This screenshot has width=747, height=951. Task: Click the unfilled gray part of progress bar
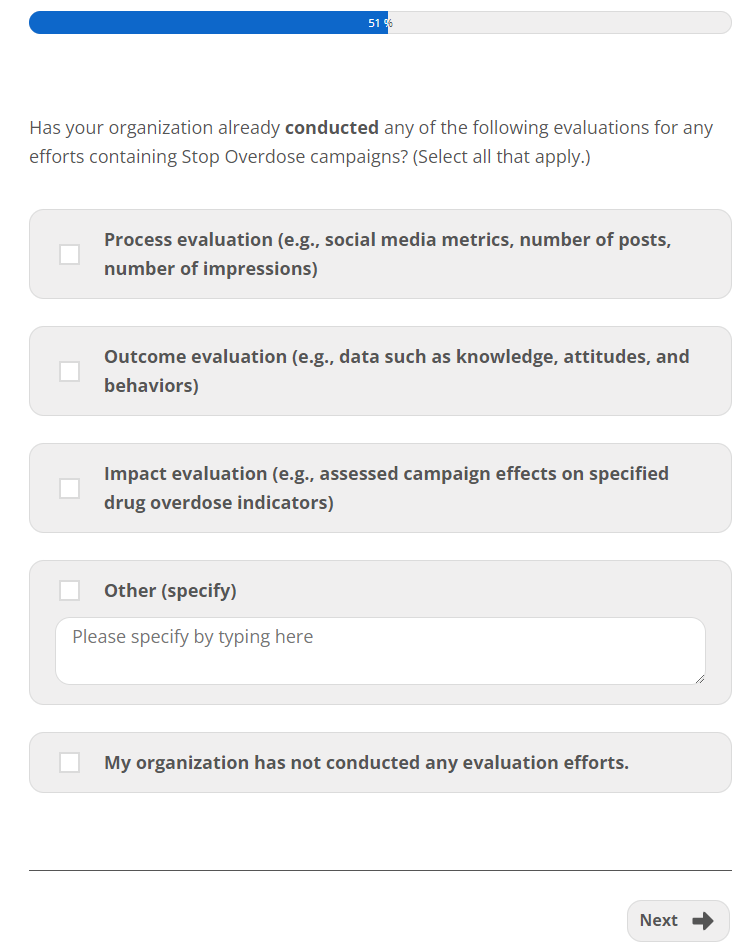pos(560,23)
